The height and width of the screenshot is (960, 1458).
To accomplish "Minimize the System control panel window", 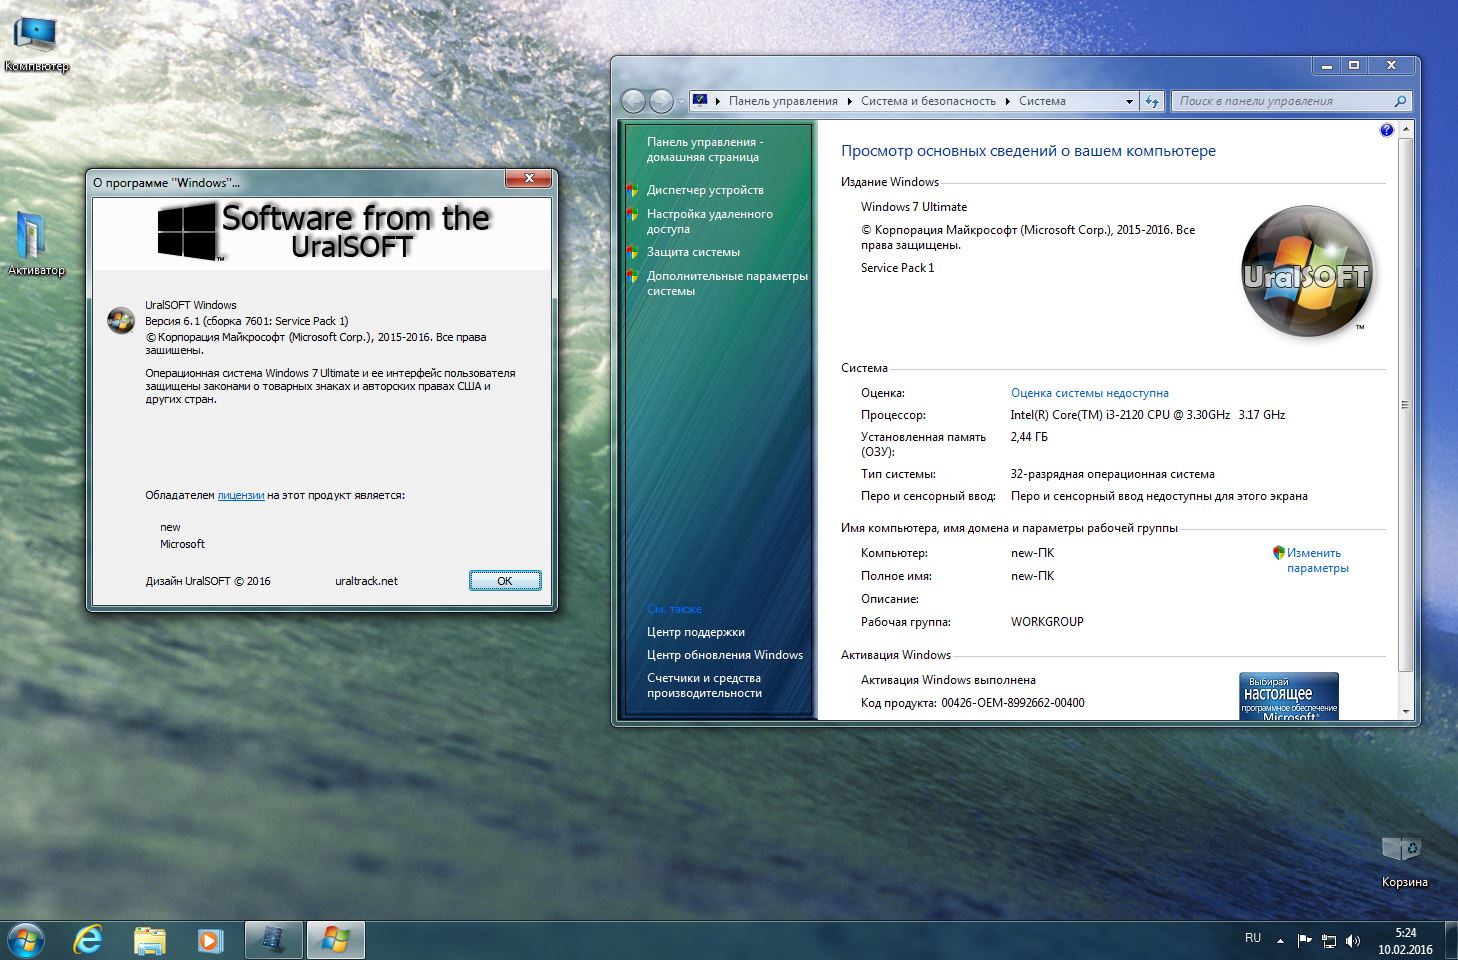I will tap(1326, 66).
